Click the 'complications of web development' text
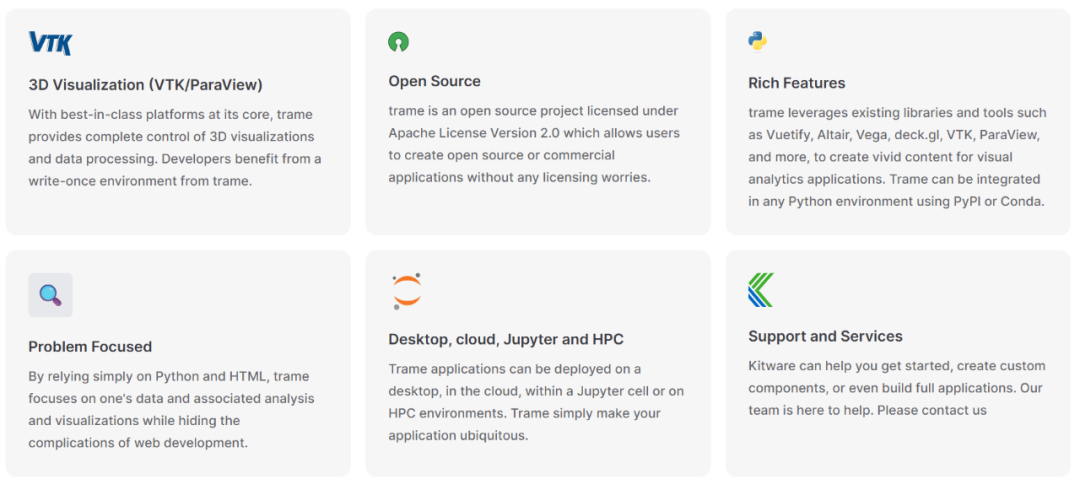The image size is (1080, 479). coord(138,443)
